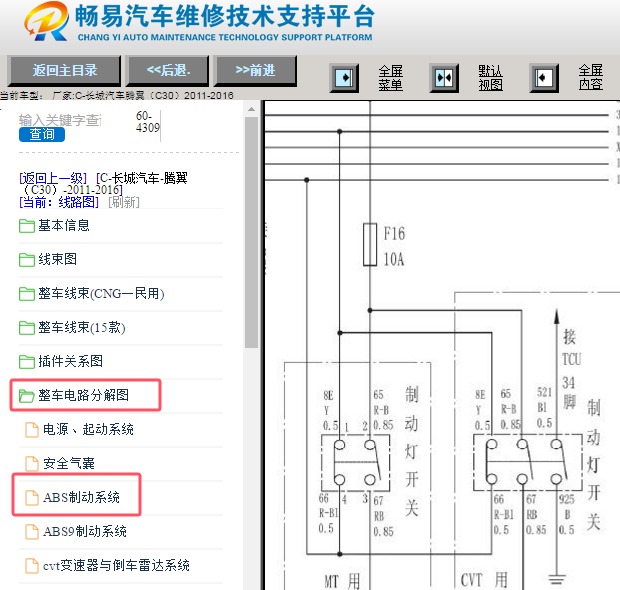
Task: Go forward with the >>前进 button
Action: (x=255, y=71)
